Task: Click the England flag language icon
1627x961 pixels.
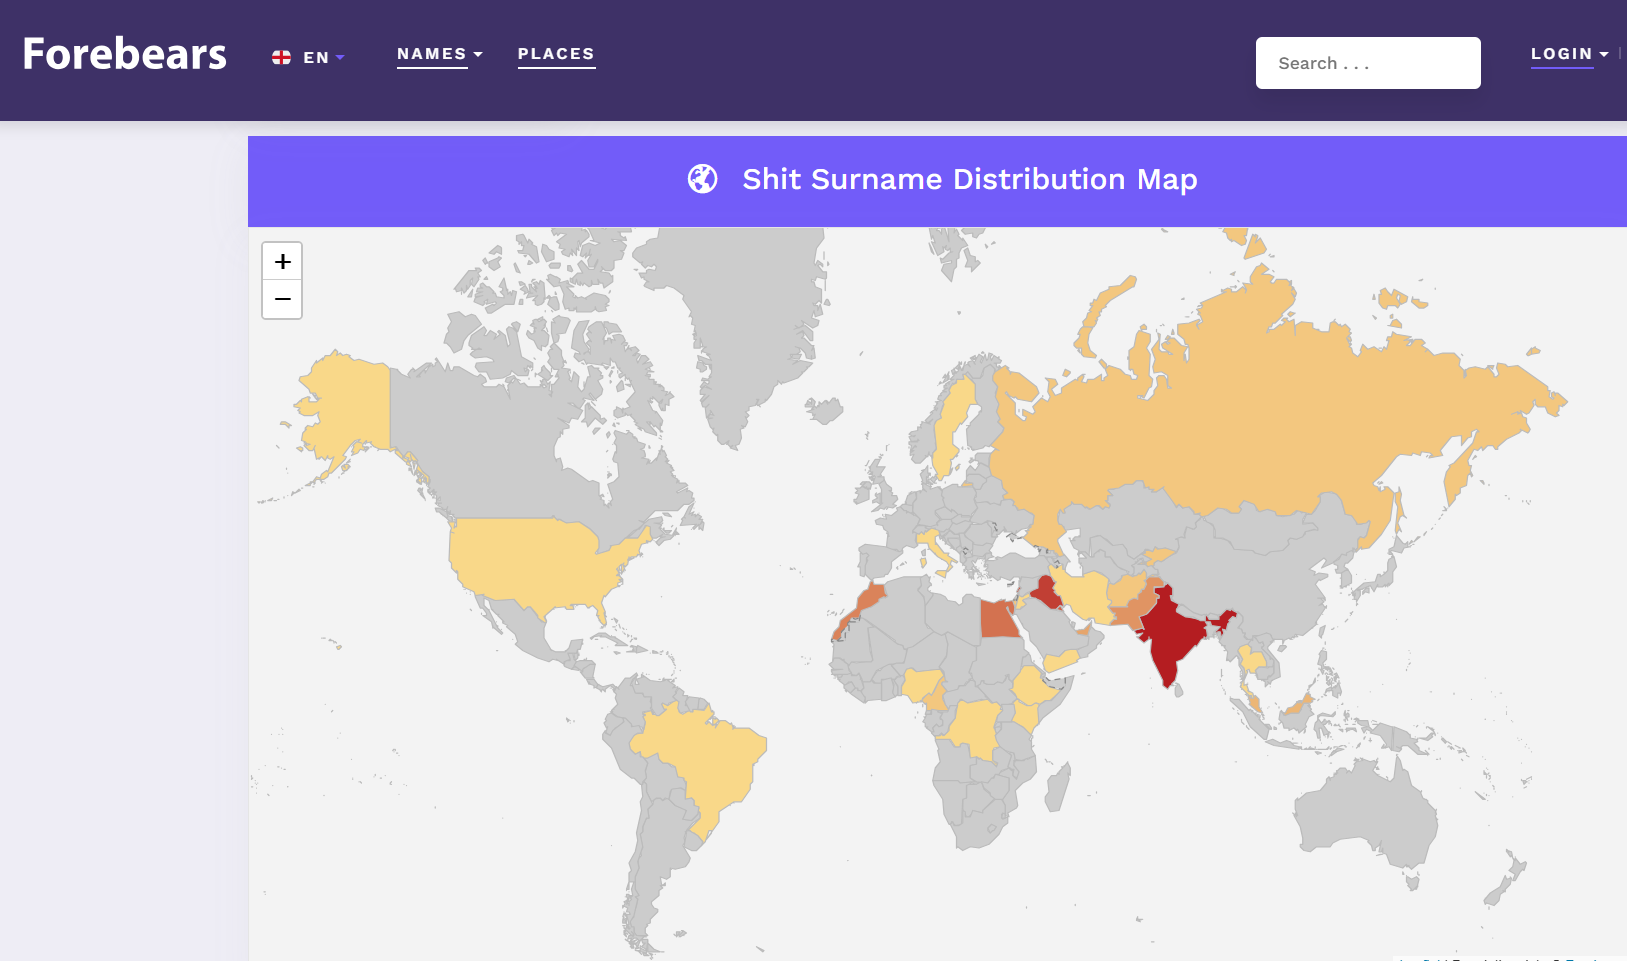Action: pyautogui.click(x=282, y=58)
